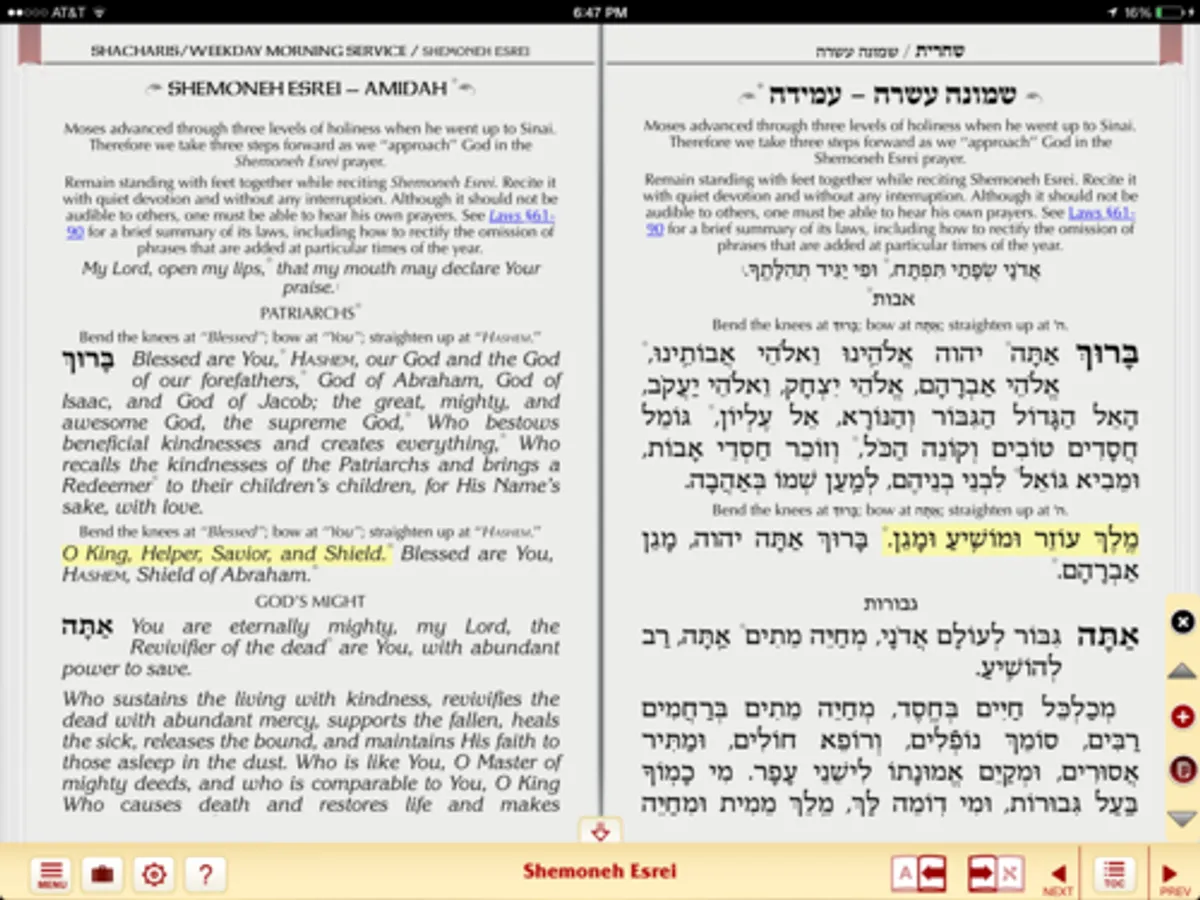Tap the 'GOD'S MIGHT' section heading
This screenshot has width=1200, height=900.
(x=311, y=601)
